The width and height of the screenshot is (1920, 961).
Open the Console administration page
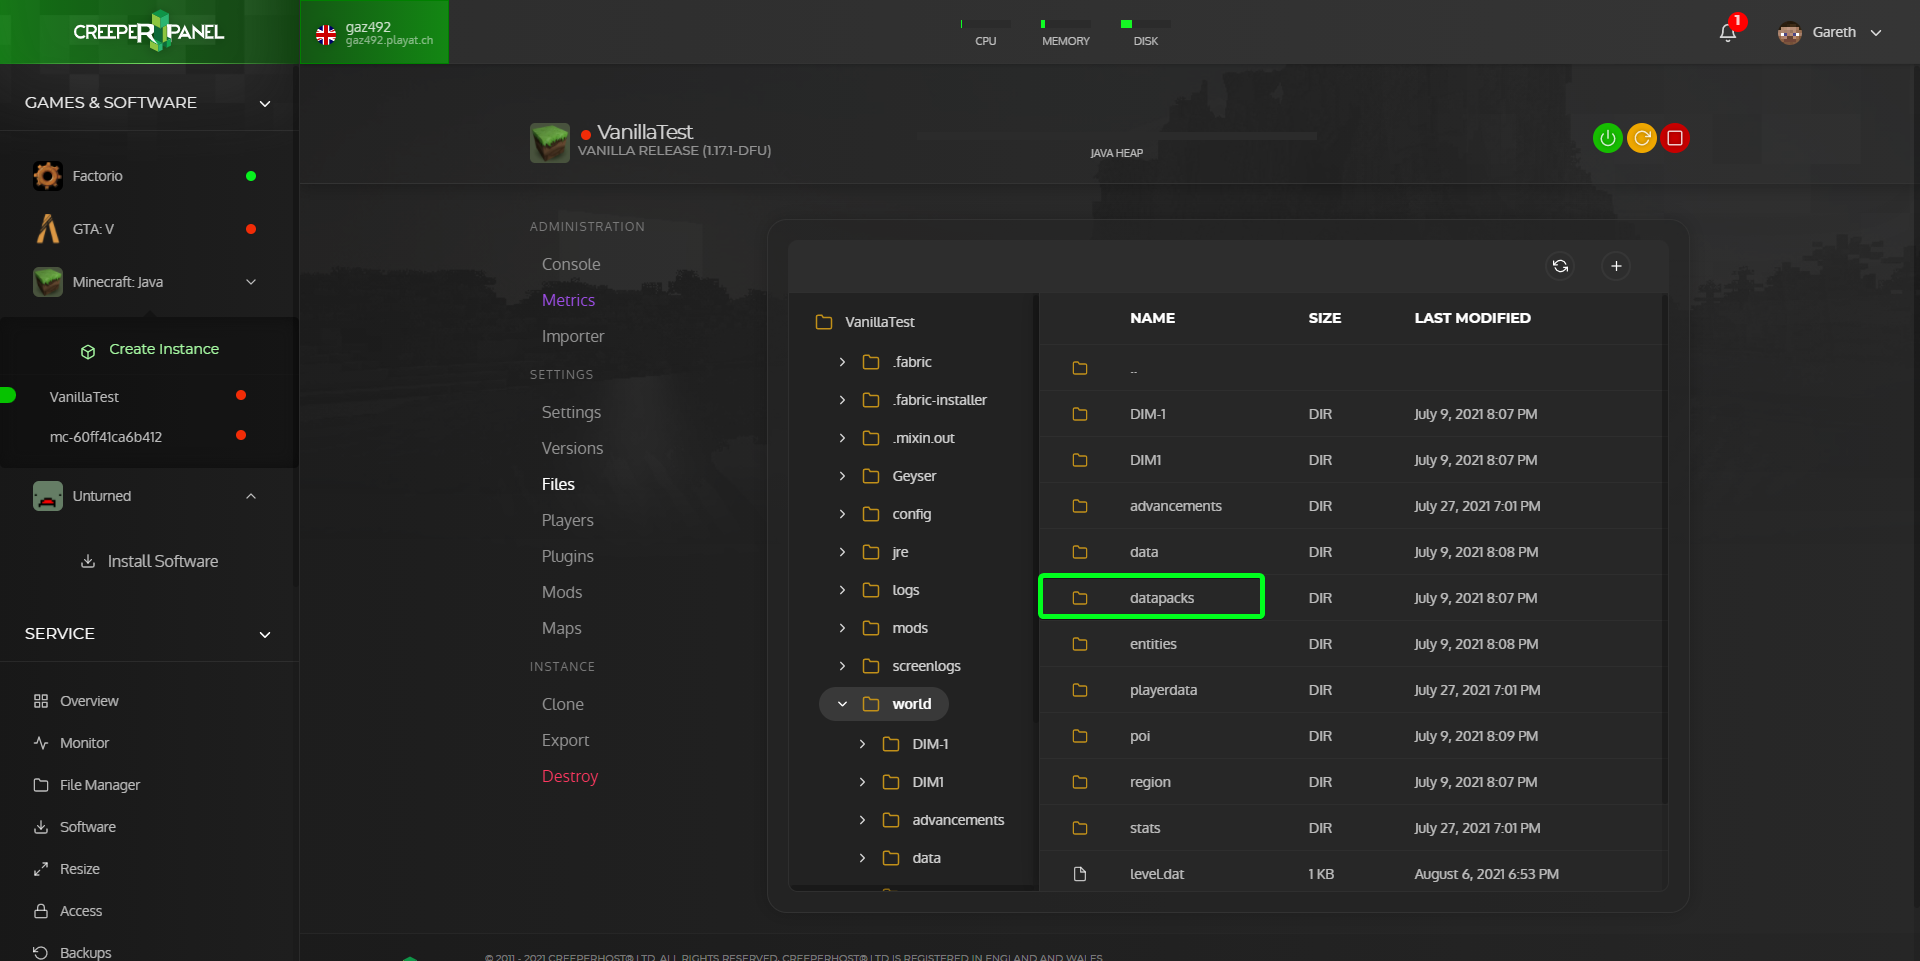pyautogui.click(x=571, y=264)
